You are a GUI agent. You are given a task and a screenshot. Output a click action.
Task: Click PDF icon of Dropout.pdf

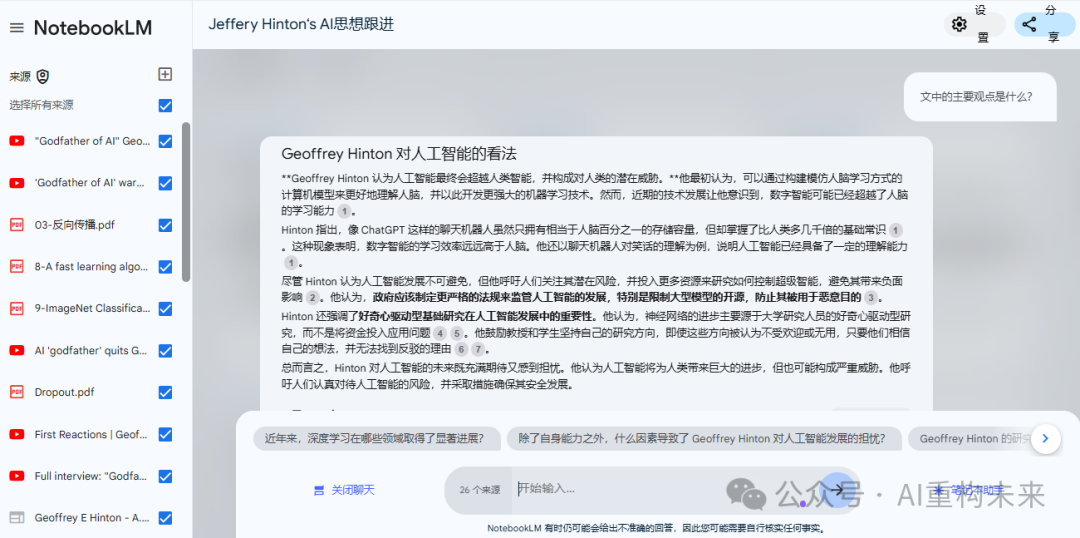click(x=17, y=392)
